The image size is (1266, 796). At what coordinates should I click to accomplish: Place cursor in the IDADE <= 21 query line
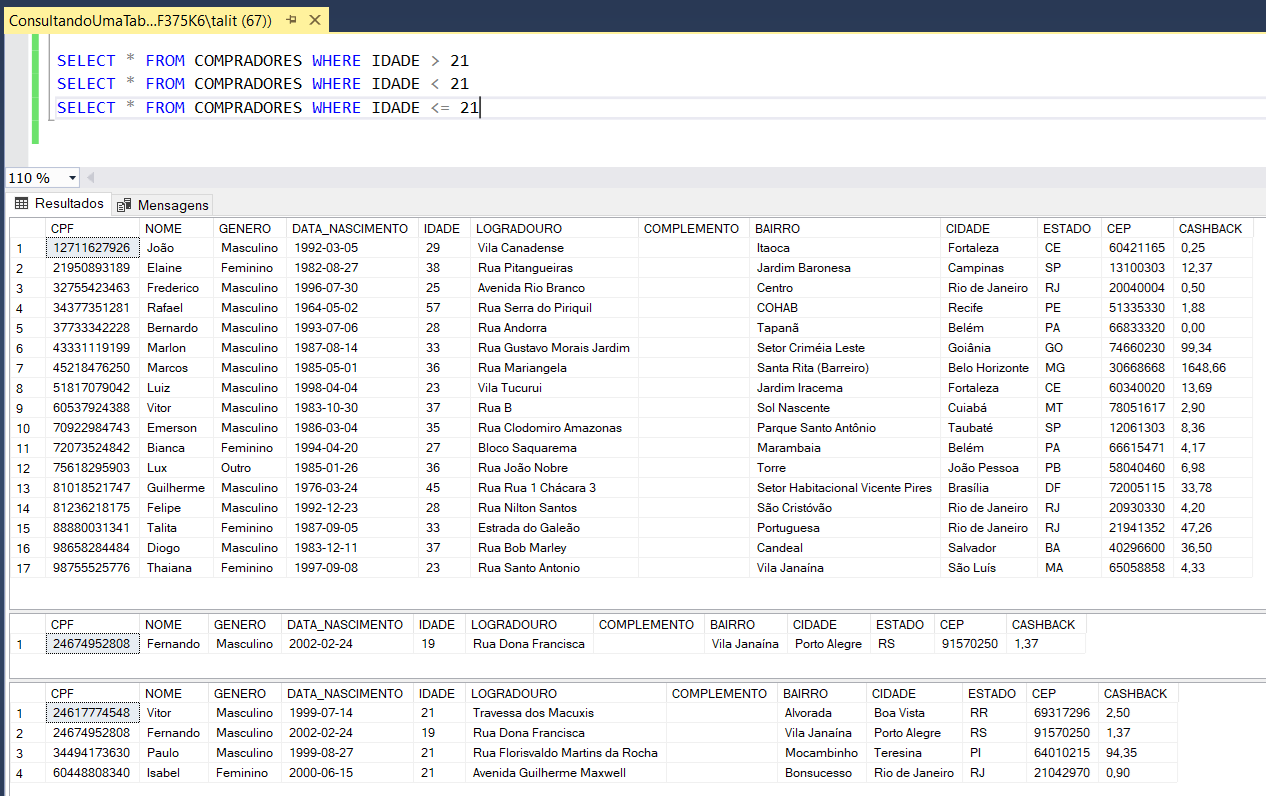coord(268,108)
